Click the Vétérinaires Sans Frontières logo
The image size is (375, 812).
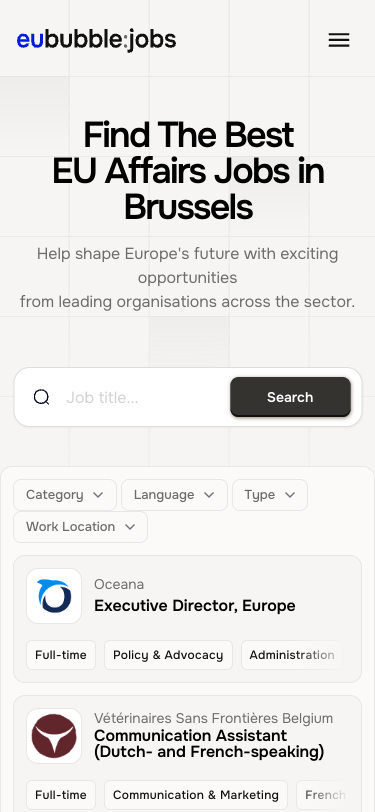pyautogui.click(x=54, y=736)
